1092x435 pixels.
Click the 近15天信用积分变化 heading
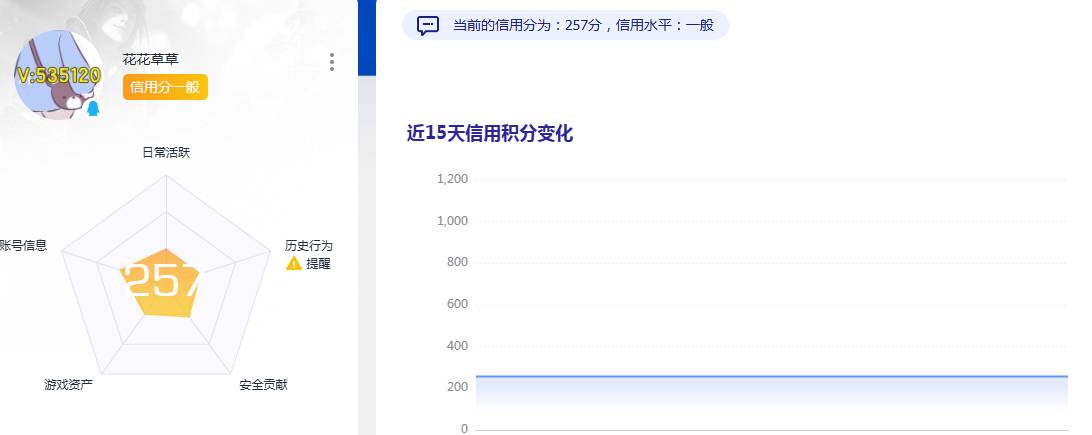coord(490,133)
